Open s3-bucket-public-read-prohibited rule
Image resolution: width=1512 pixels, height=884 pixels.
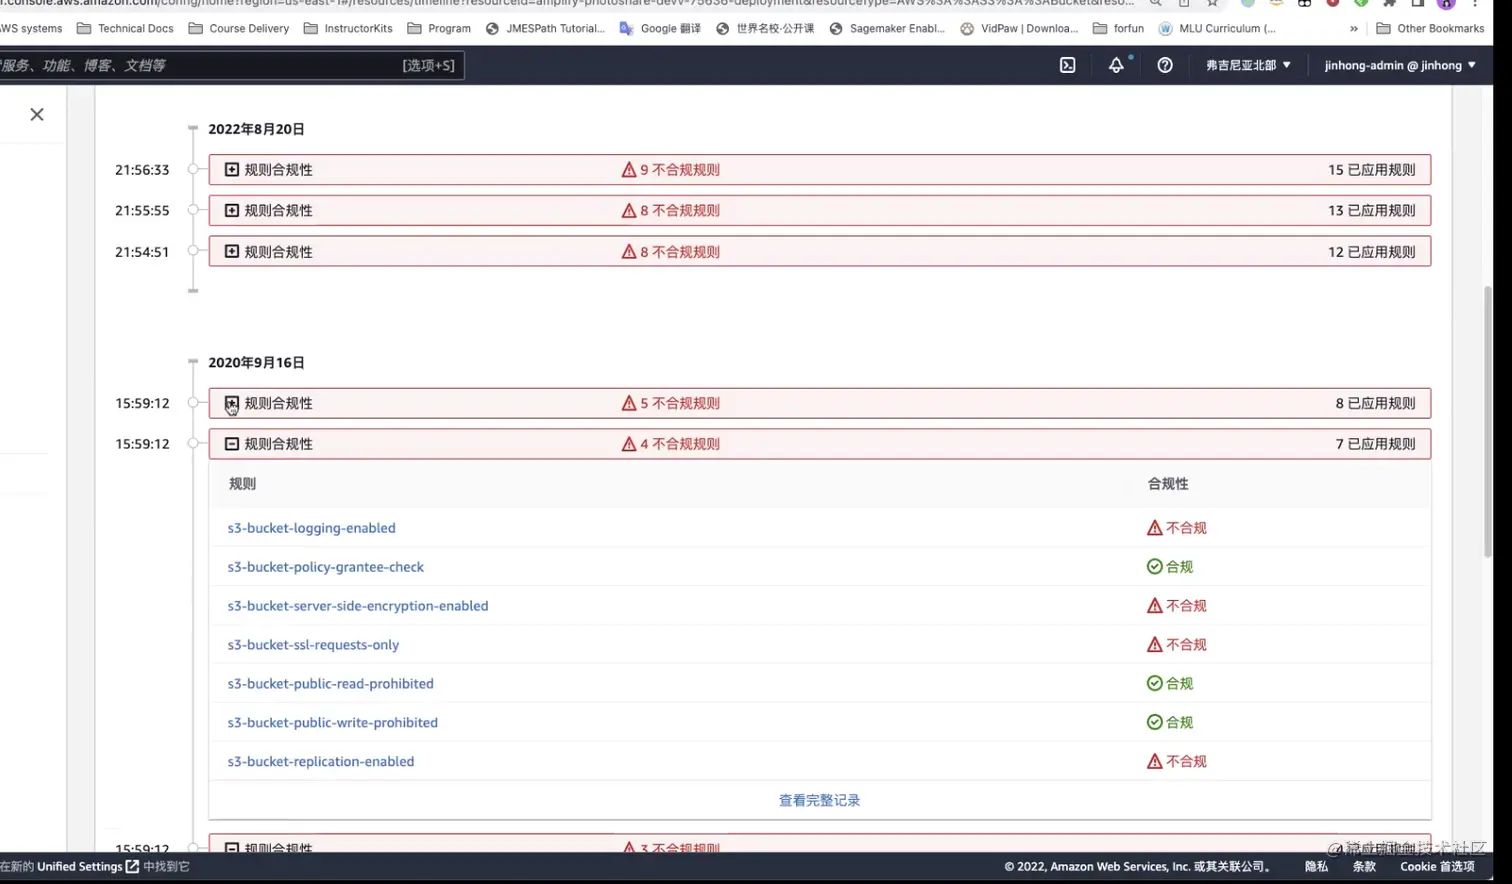point(330,684)
